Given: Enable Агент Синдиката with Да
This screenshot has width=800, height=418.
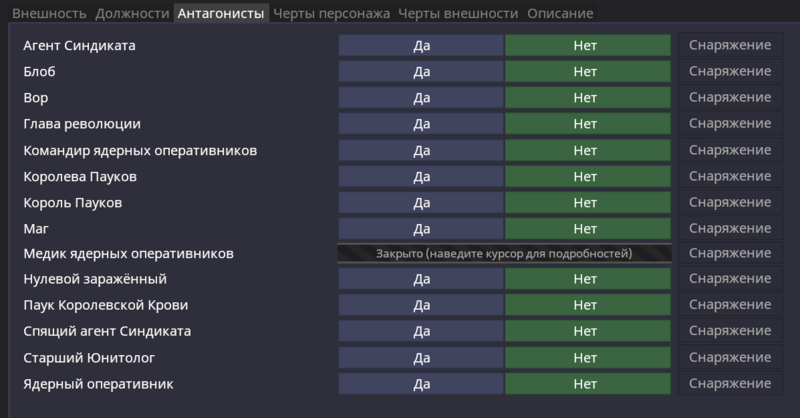Looking at the screenshot, I should point(421,46).
